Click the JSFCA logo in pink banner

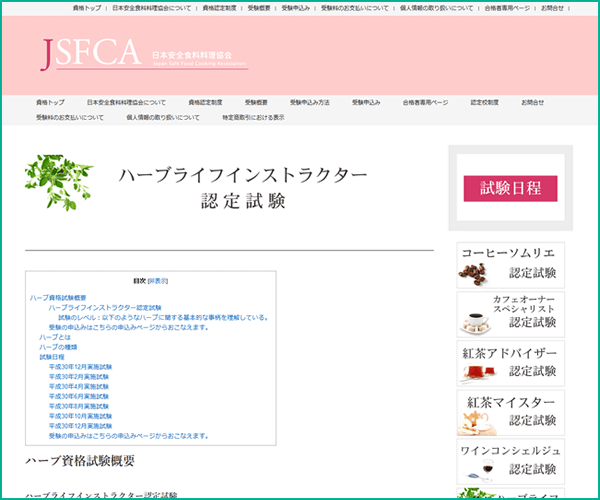[x=144, y=54]
